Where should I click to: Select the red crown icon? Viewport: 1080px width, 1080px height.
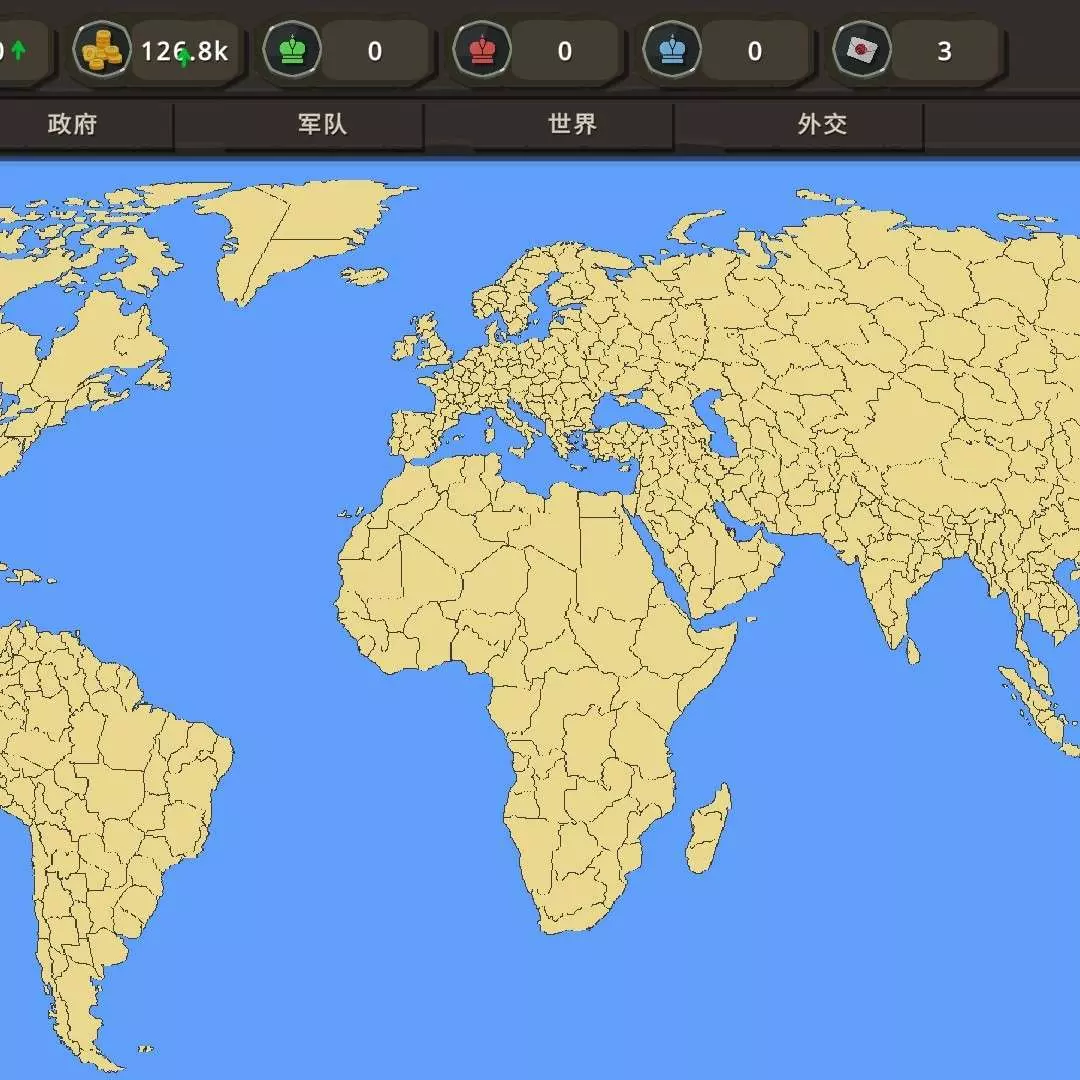pos(482,50)
